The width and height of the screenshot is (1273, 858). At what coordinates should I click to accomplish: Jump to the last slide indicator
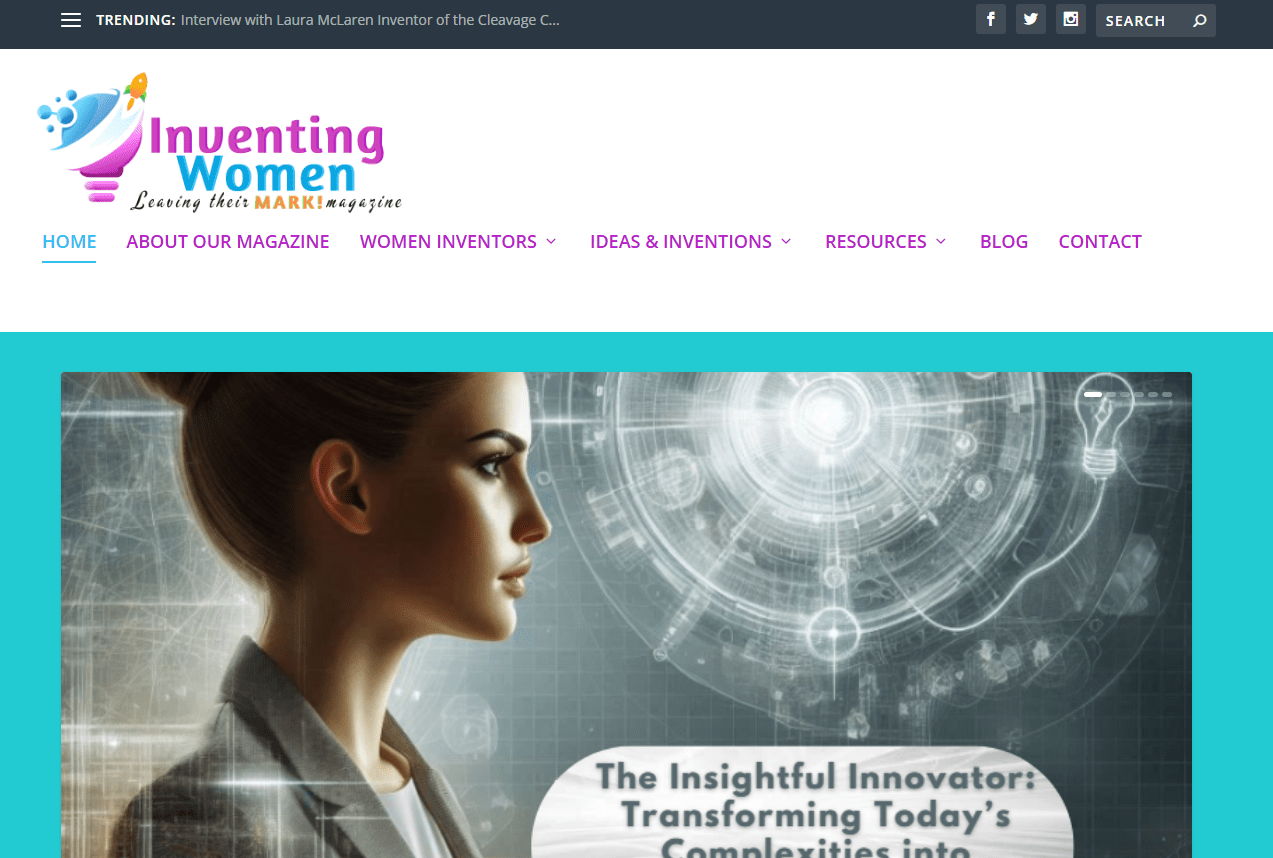(1167, 395)
